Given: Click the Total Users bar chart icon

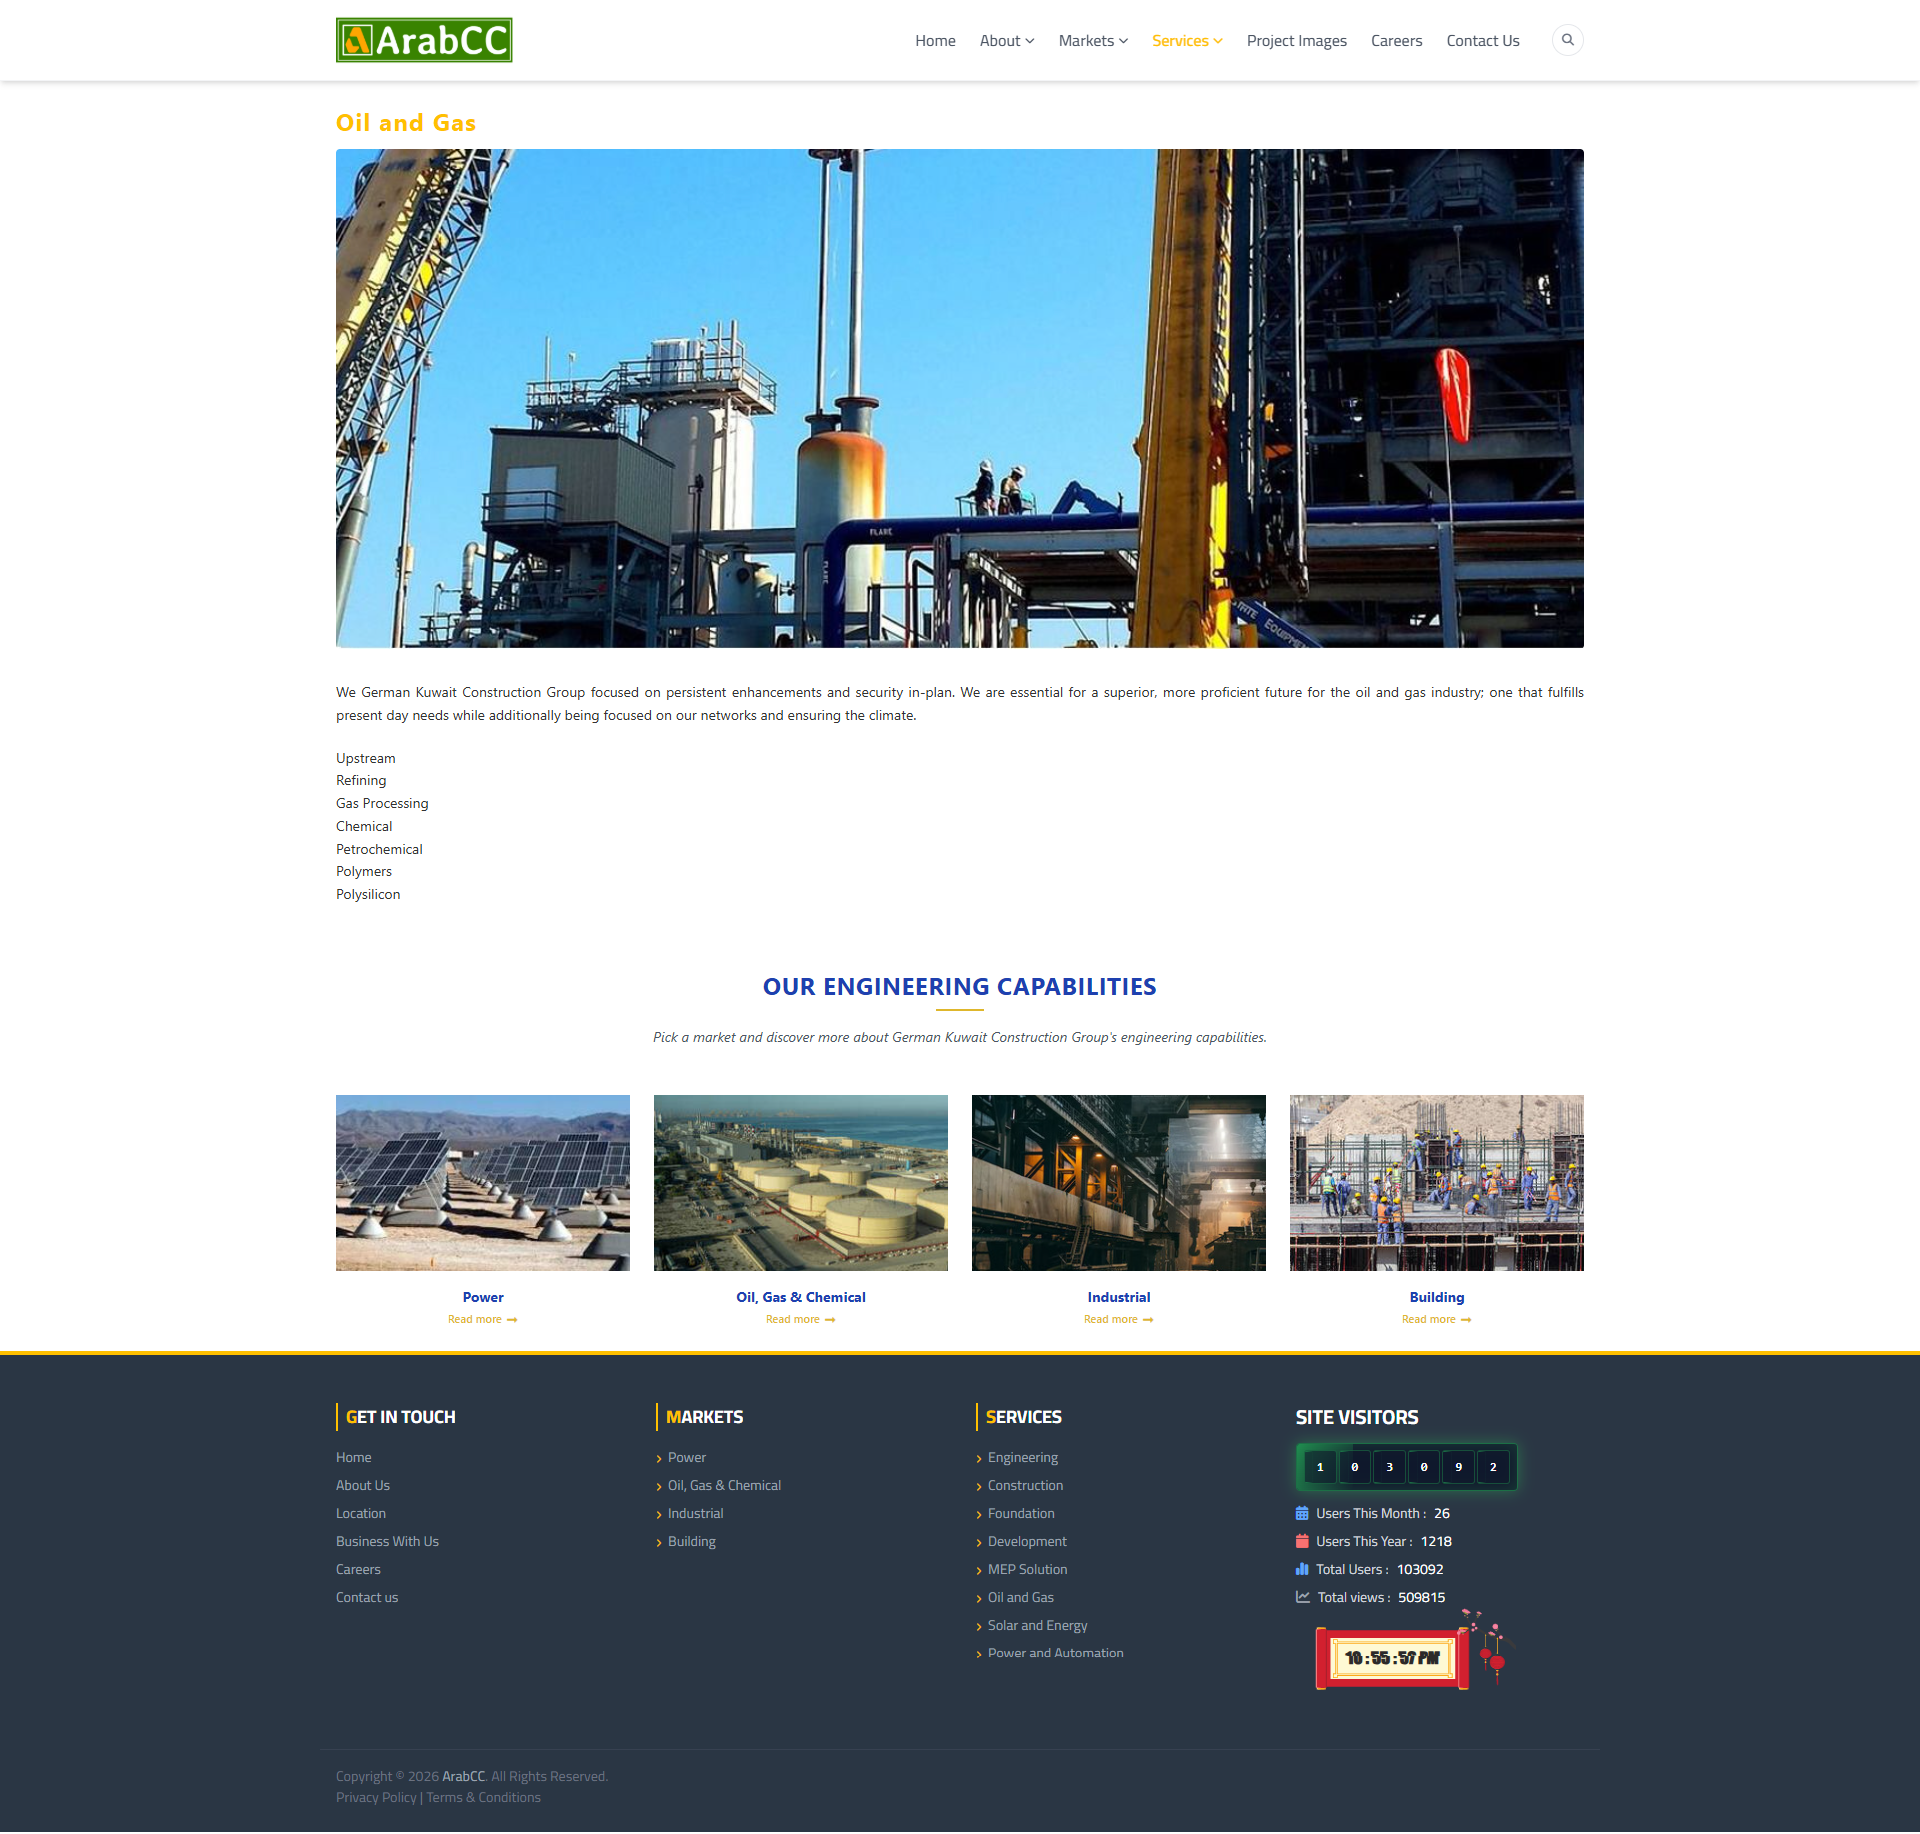Looking at the screenshot, I should [x=1302, y=1569].
